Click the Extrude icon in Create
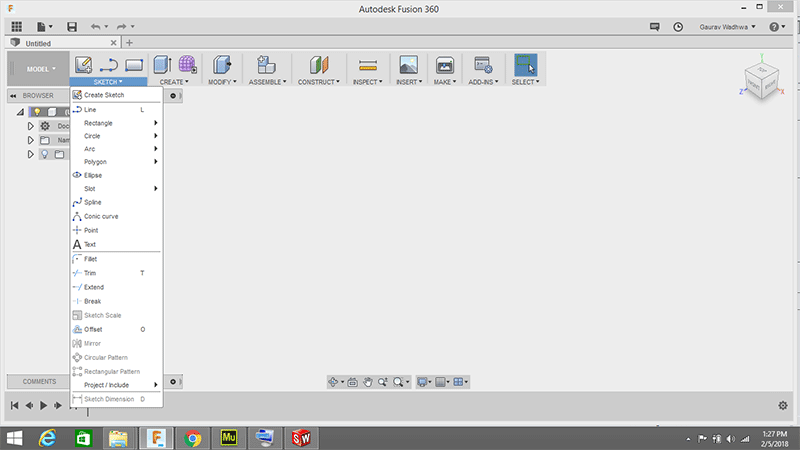800x450 pixels. pos(163,65)
